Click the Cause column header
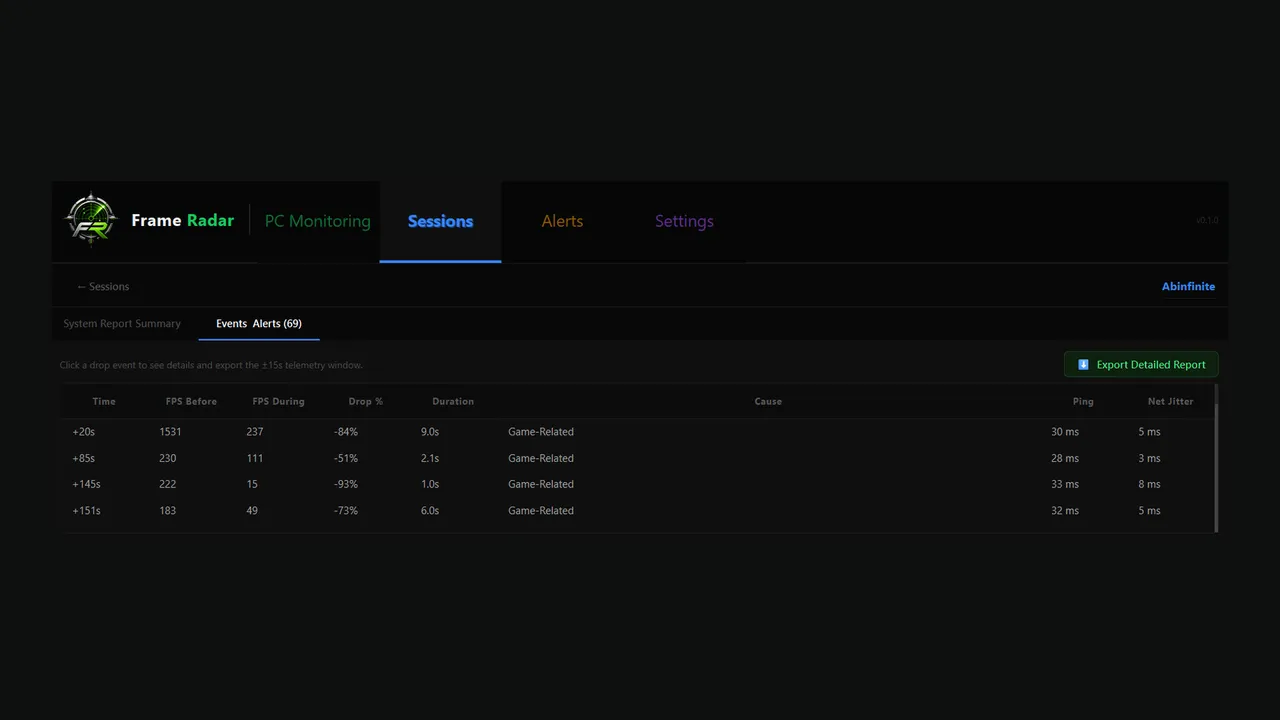 [768, 402]
